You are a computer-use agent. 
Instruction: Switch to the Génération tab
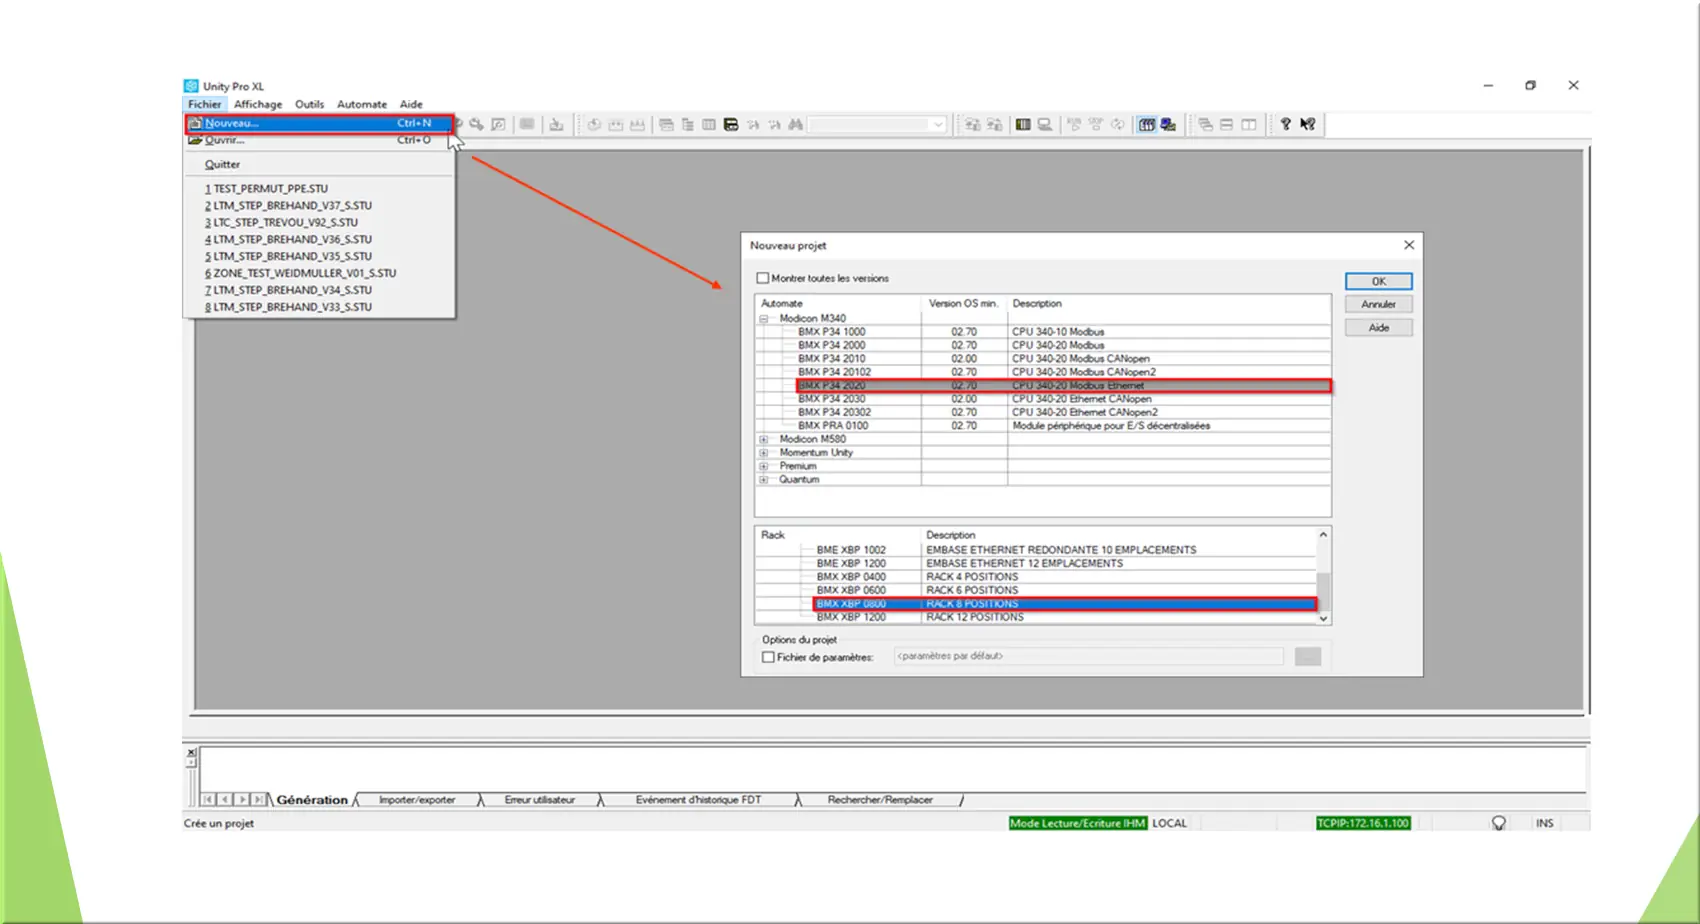pos(312,800)
